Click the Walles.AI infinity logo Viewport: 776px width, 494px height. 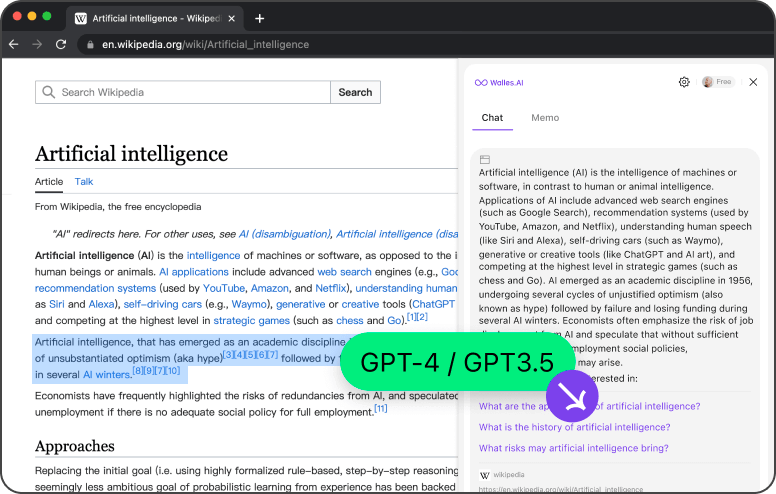click(x=480, y=82)
